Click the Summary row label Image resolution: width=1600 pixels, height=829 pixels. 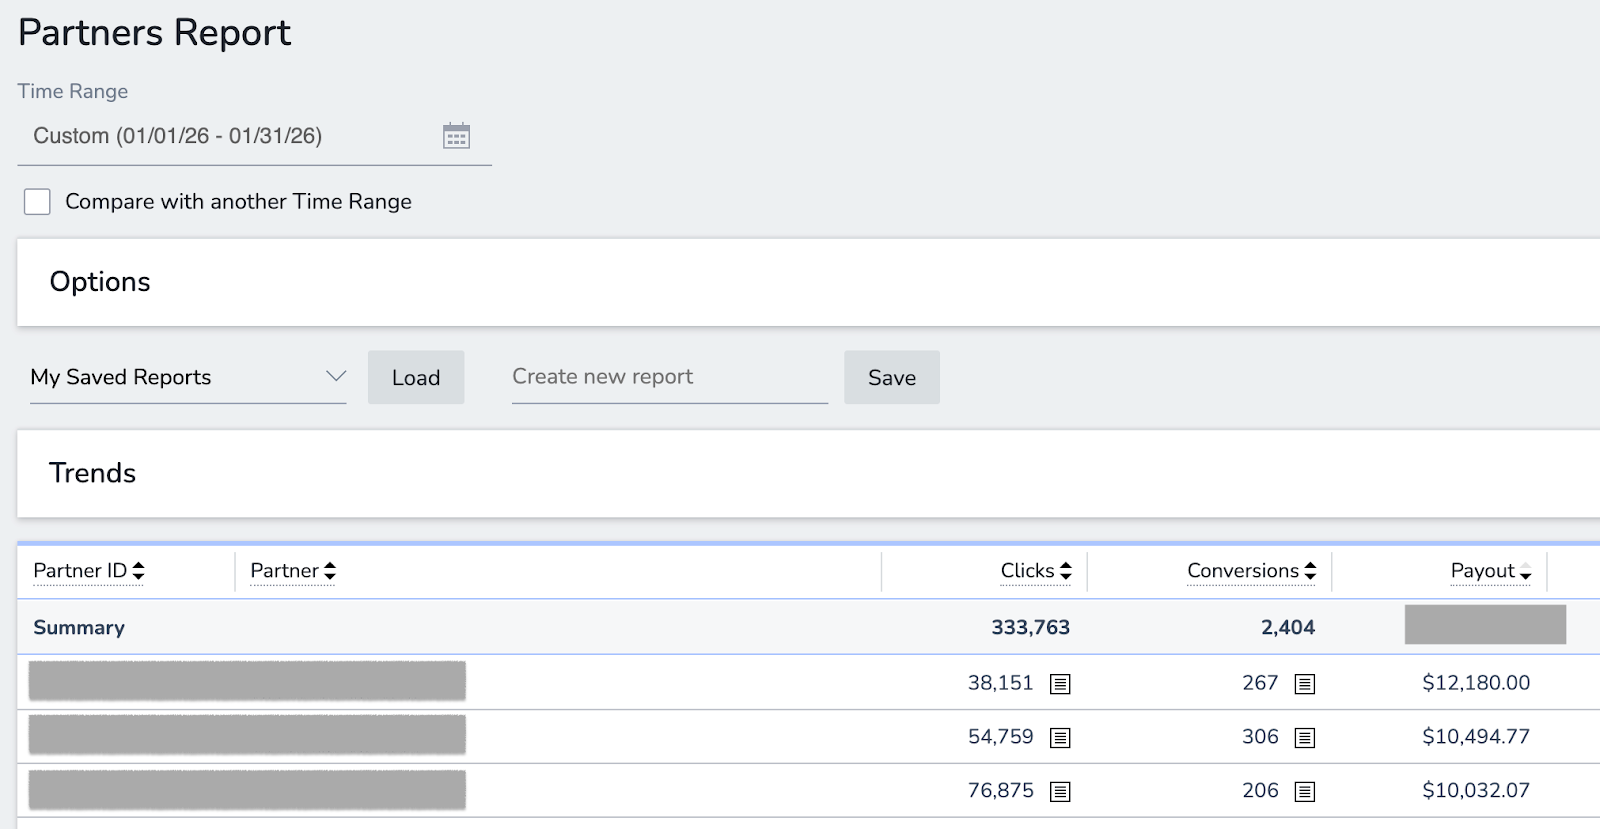(x=79, y=628)
